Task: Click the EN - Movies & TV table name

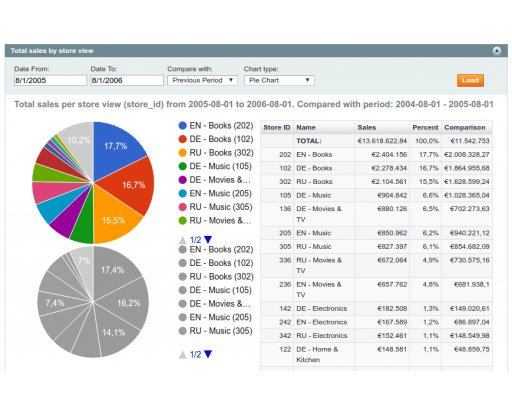Action: point(319,290)
